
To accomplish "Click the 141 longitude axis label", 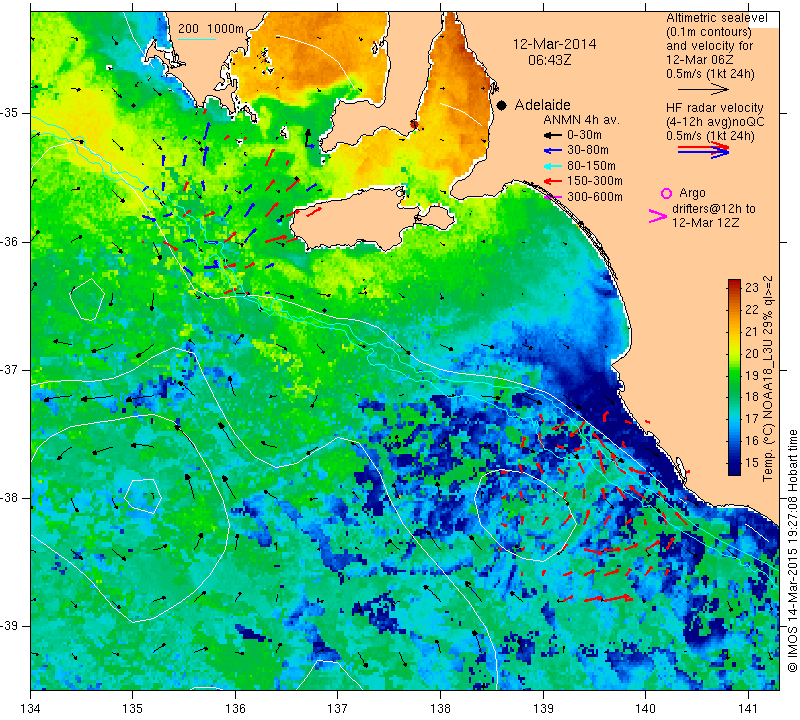I will click(x=748, y=709).
